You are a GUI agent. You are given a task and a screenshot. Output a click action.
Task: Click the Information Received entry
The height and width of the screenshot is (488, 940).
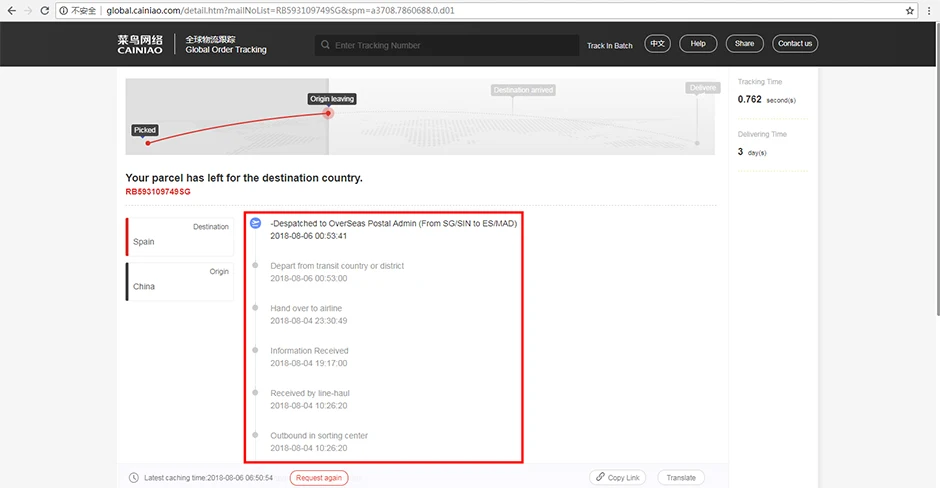309,351
